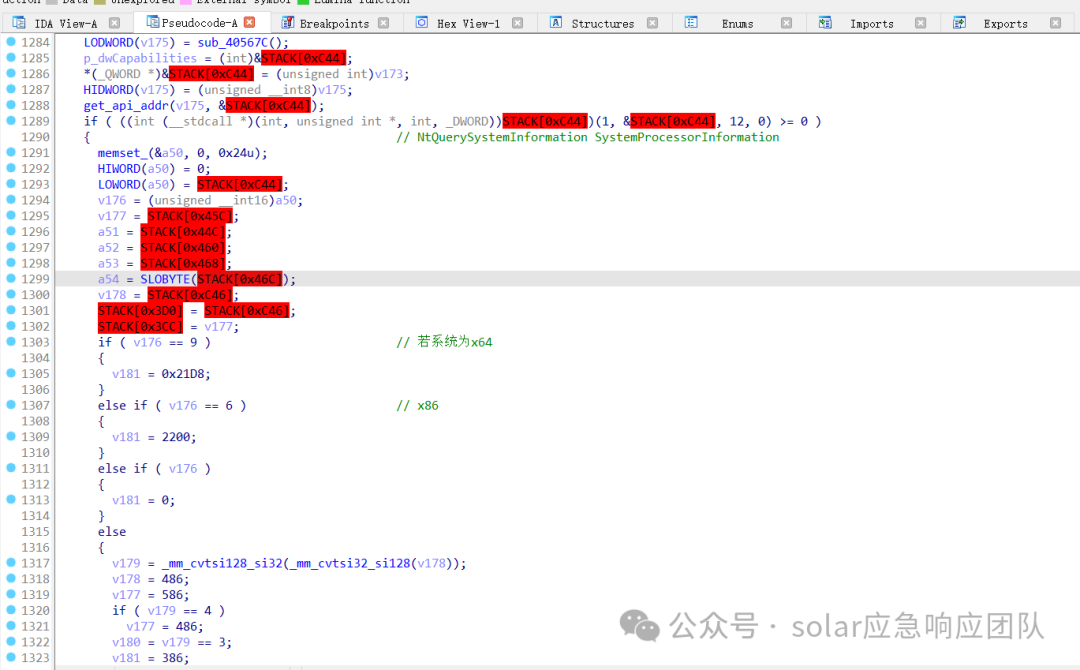Click the '// x86' comment
The image size is (1080, 670).
[x=417, y=406]
